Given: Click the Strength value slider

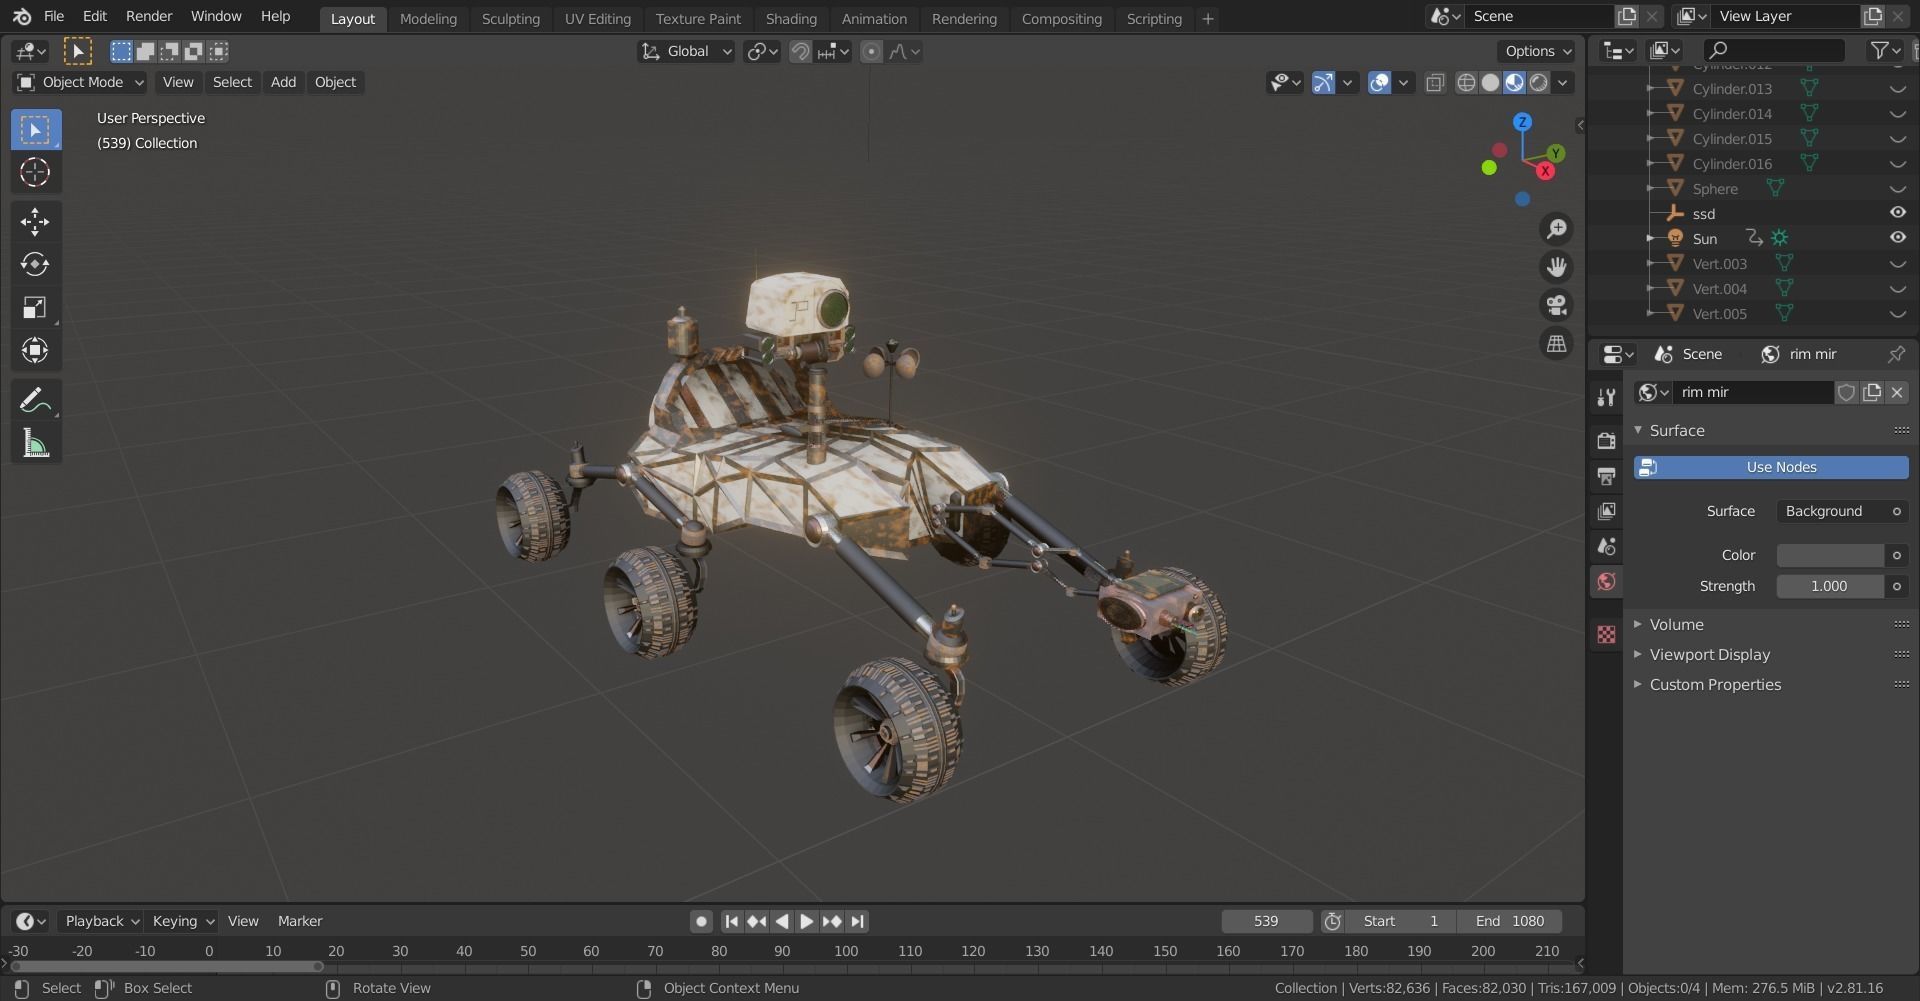Looking at the screenshot, I should pyautogui.click(x=1830, y=586).
